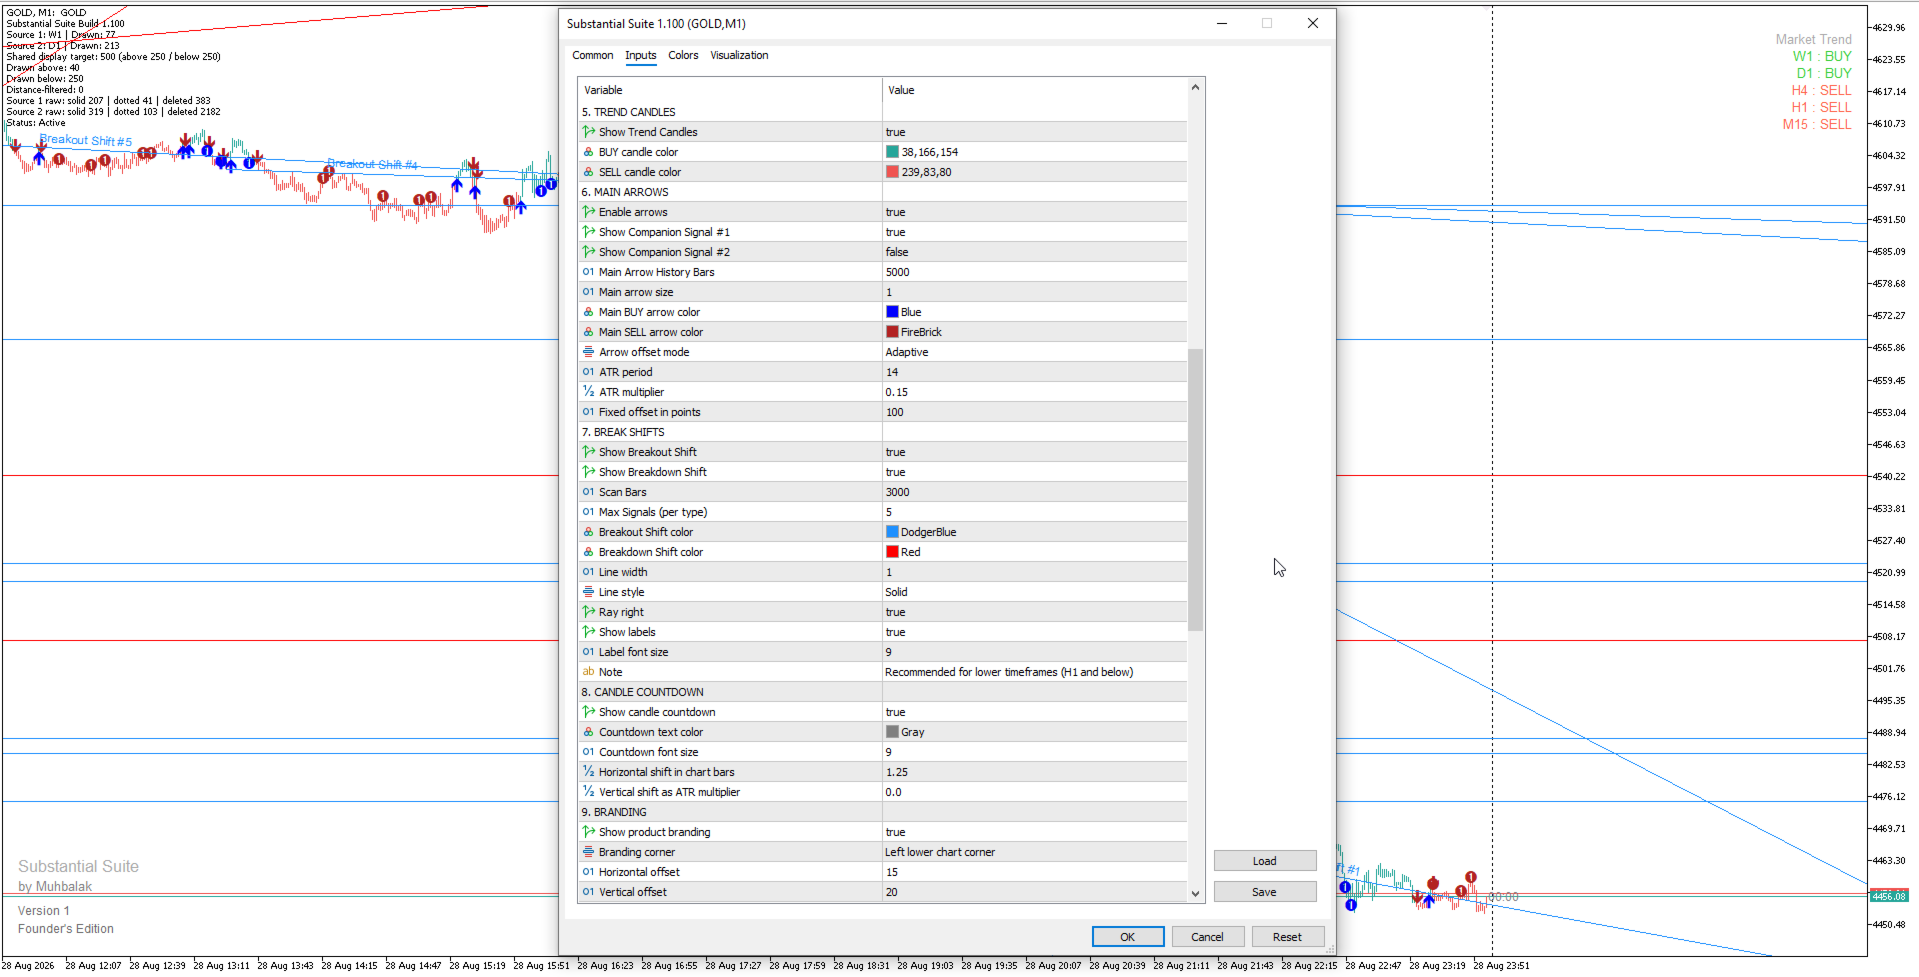Click the Label font size icon
This screenshot has width=1919, height=977.
click(589, 652)
